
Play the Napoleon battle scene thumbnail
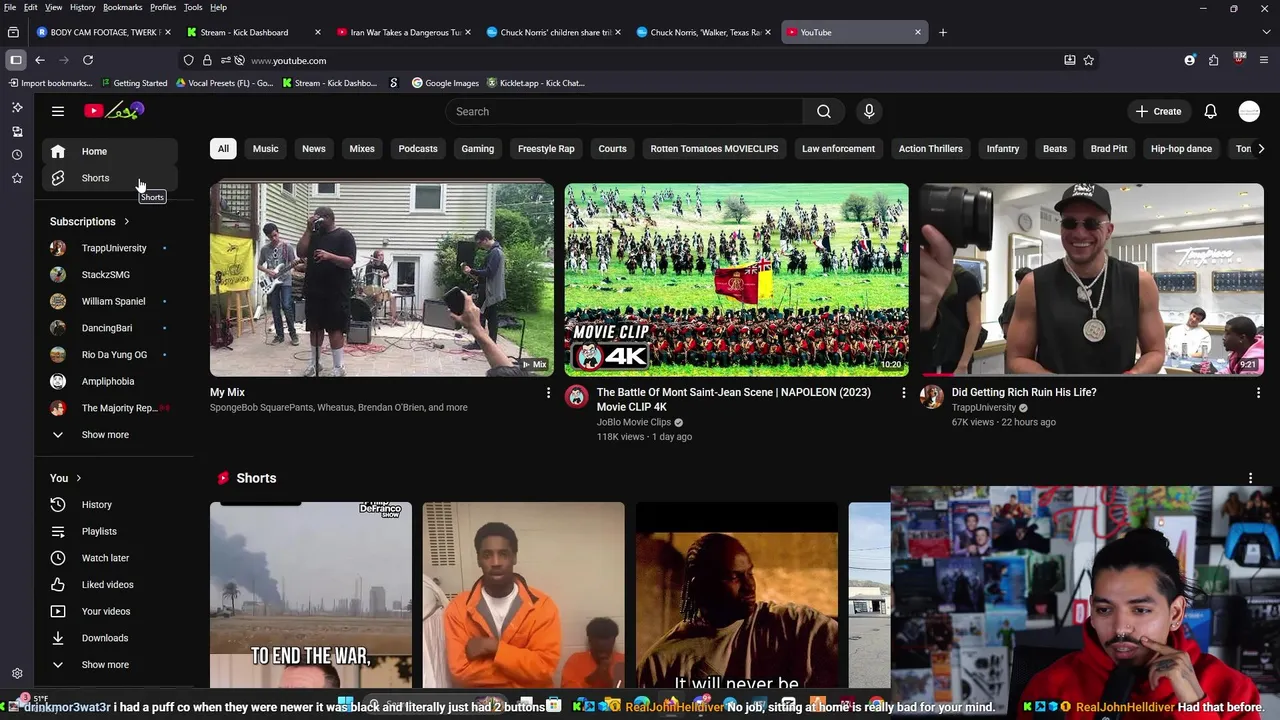tap(737, 280)
